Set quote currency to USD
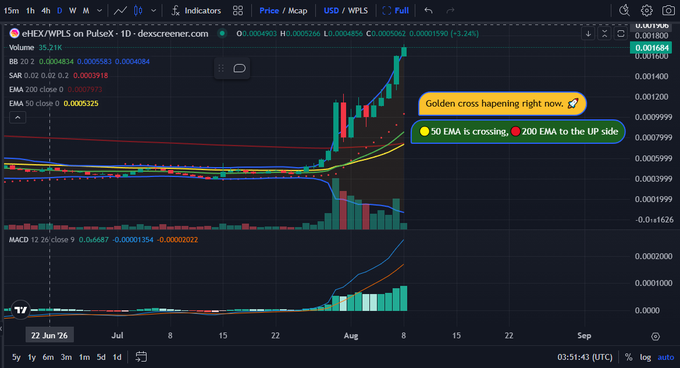 331,10
